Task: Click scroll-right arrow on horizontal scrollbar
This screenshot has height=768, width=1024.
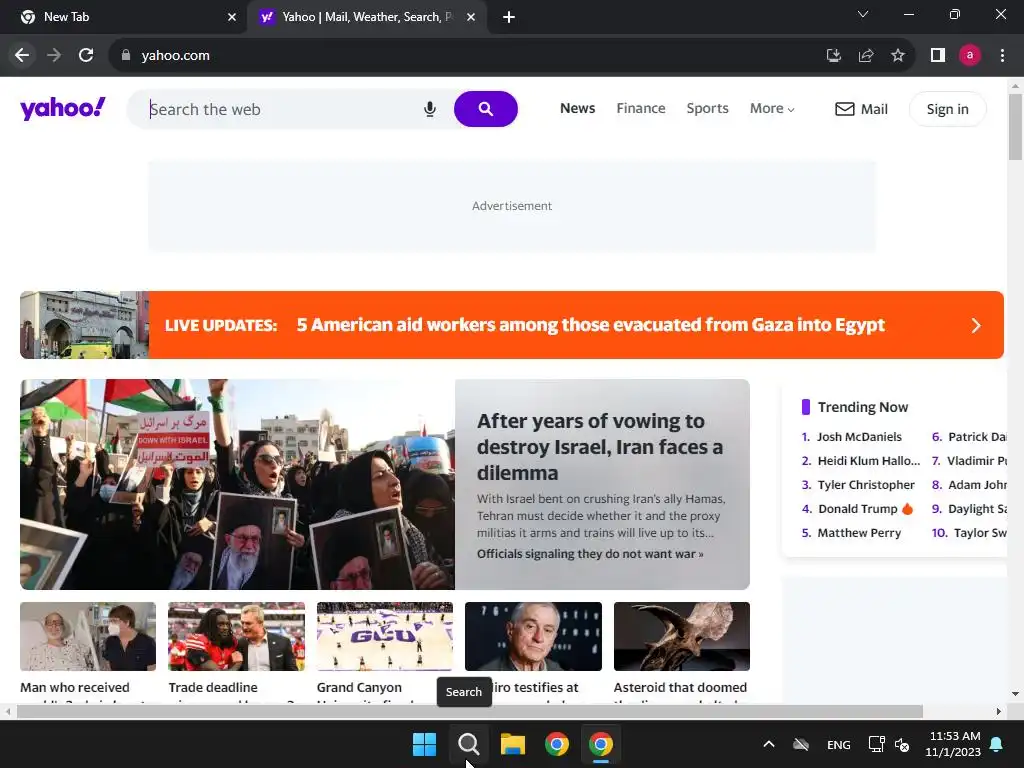Action: click(x=999, y=711)
